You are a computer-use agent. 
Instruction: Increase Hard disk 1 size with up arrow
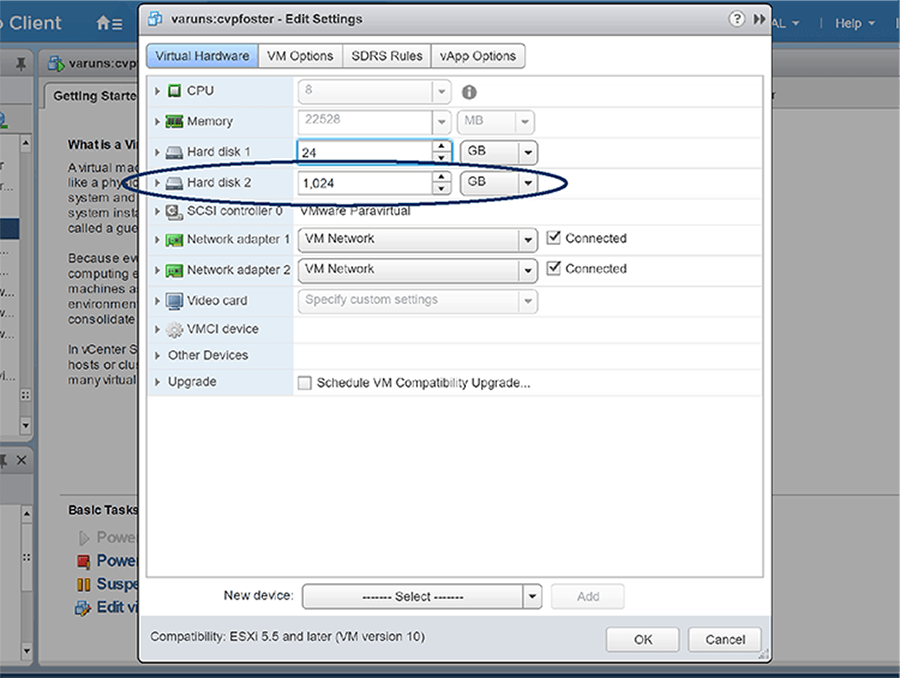tap(441, 146)
